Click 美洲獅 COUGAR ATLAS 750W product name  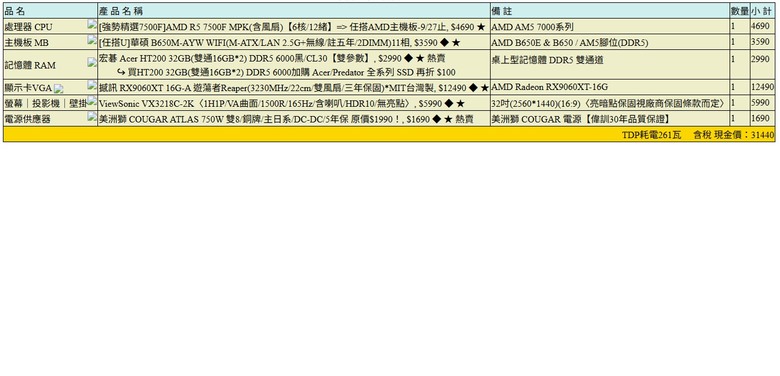pos(286,119)
